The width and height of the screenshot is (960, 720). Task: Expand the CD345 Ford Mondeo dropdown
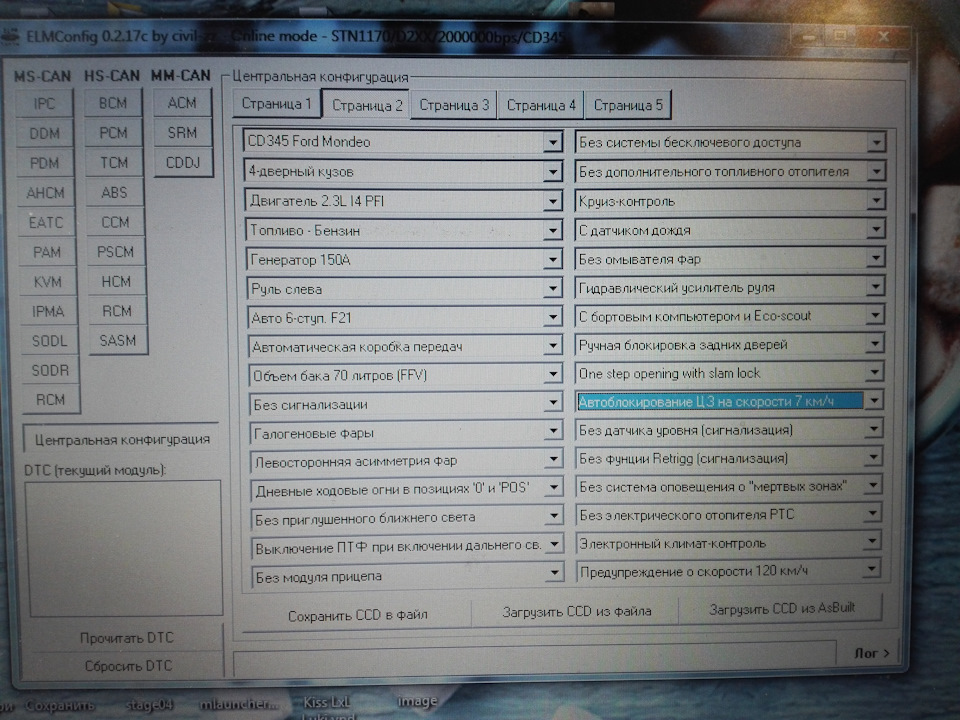pyautogui.click(x=552, y=142)
